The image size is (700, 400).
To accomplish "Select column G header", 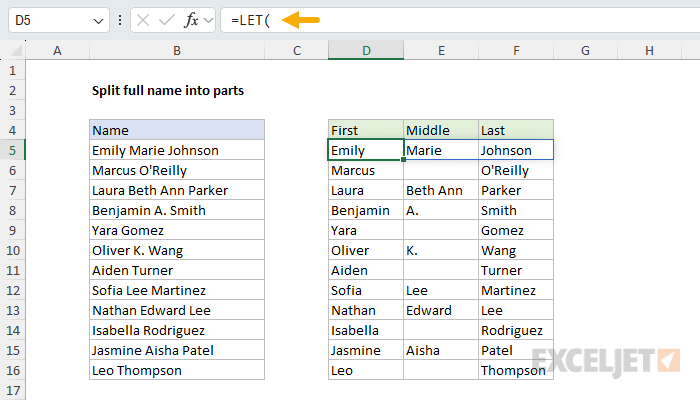I will point(585,50).
